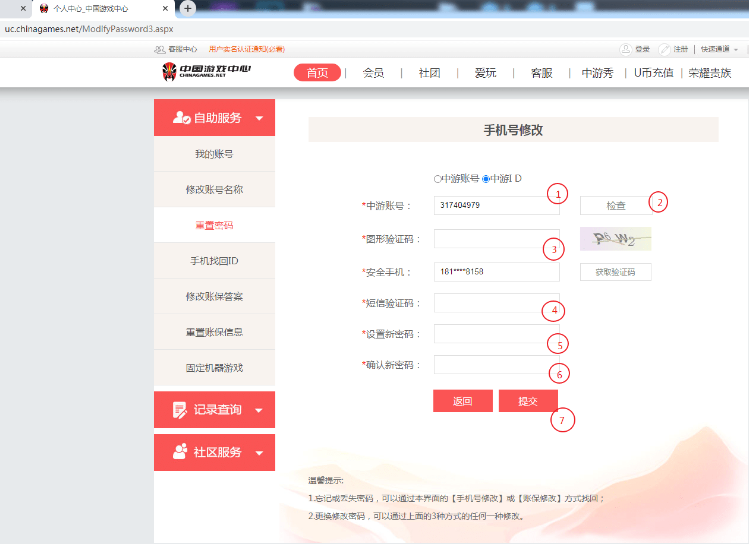This screenshot has width=750, height=544.
Task: Refresh the captcha image
Action: pos(615,238)
